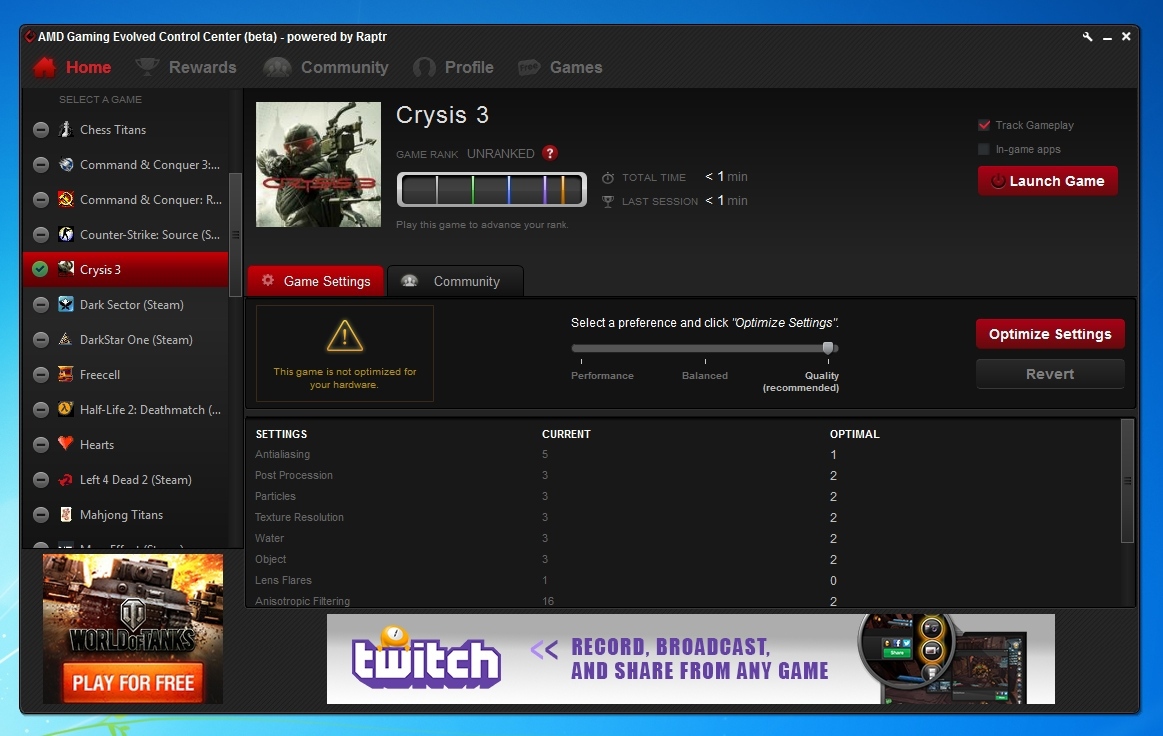Click the Profile person icon
1163x736 pixels.
click(x=424, y=68)
